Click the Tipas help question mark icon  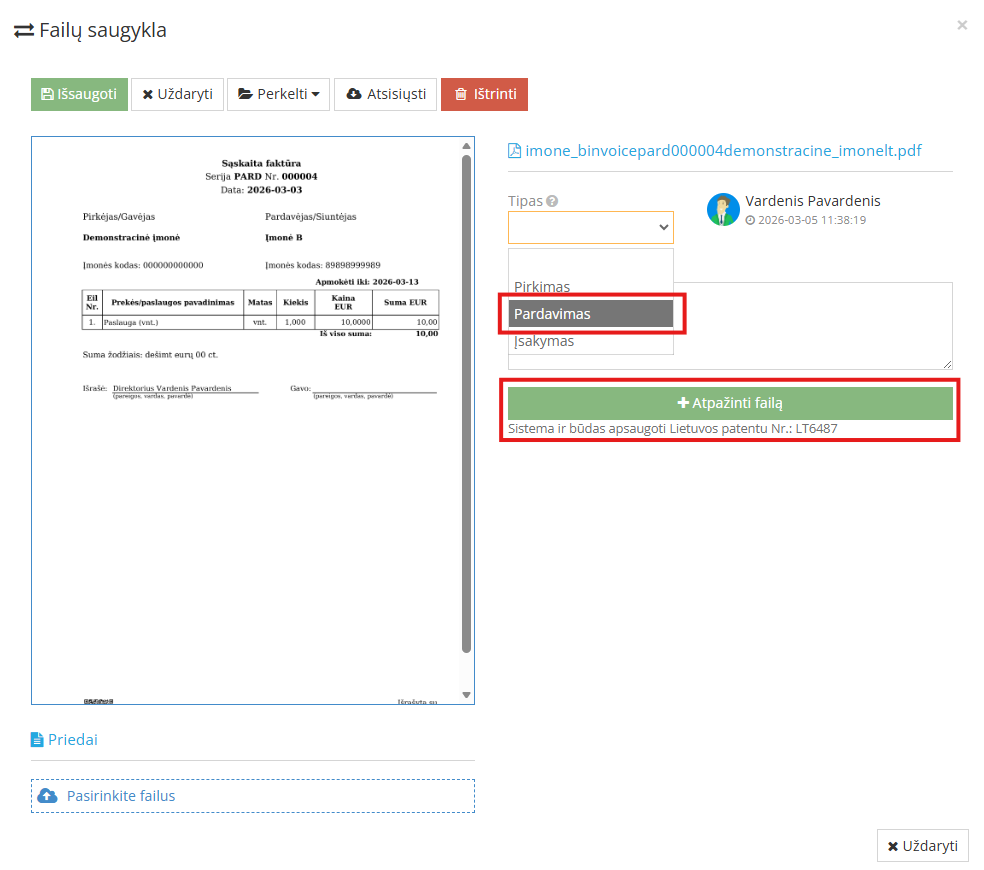[552, 201]
